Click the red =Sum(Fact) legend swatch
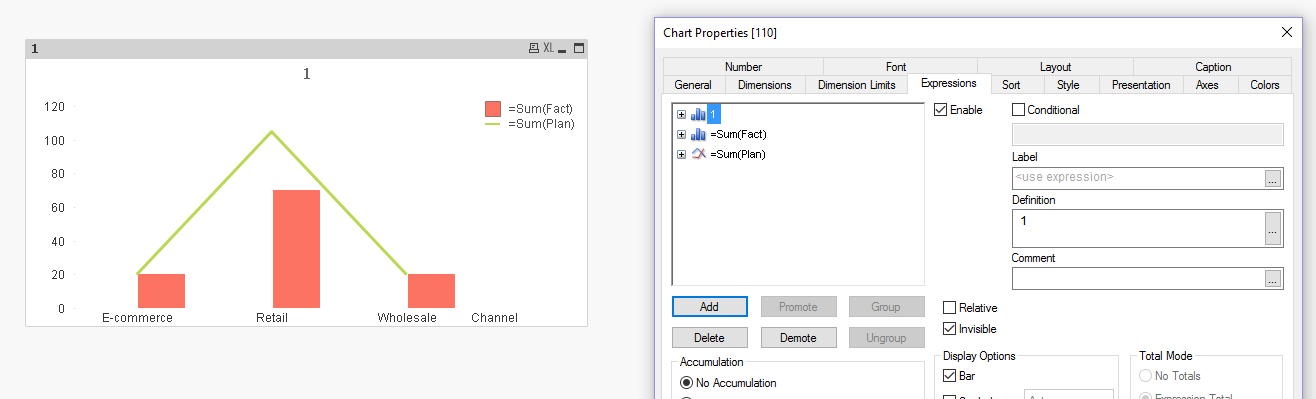1316x399 pixels. click(493, 109)
